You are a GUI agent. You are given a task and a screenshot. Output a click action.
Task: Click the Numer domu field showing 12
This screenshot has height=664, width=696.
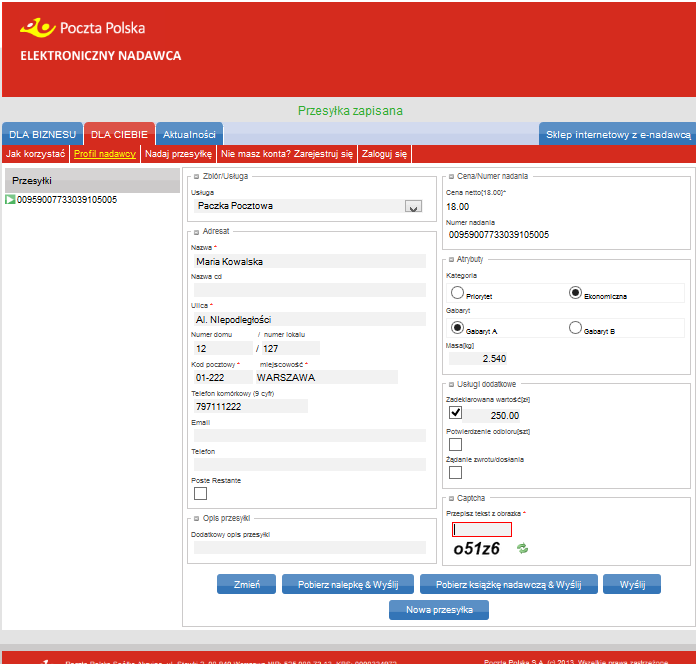tap(223, 348)
